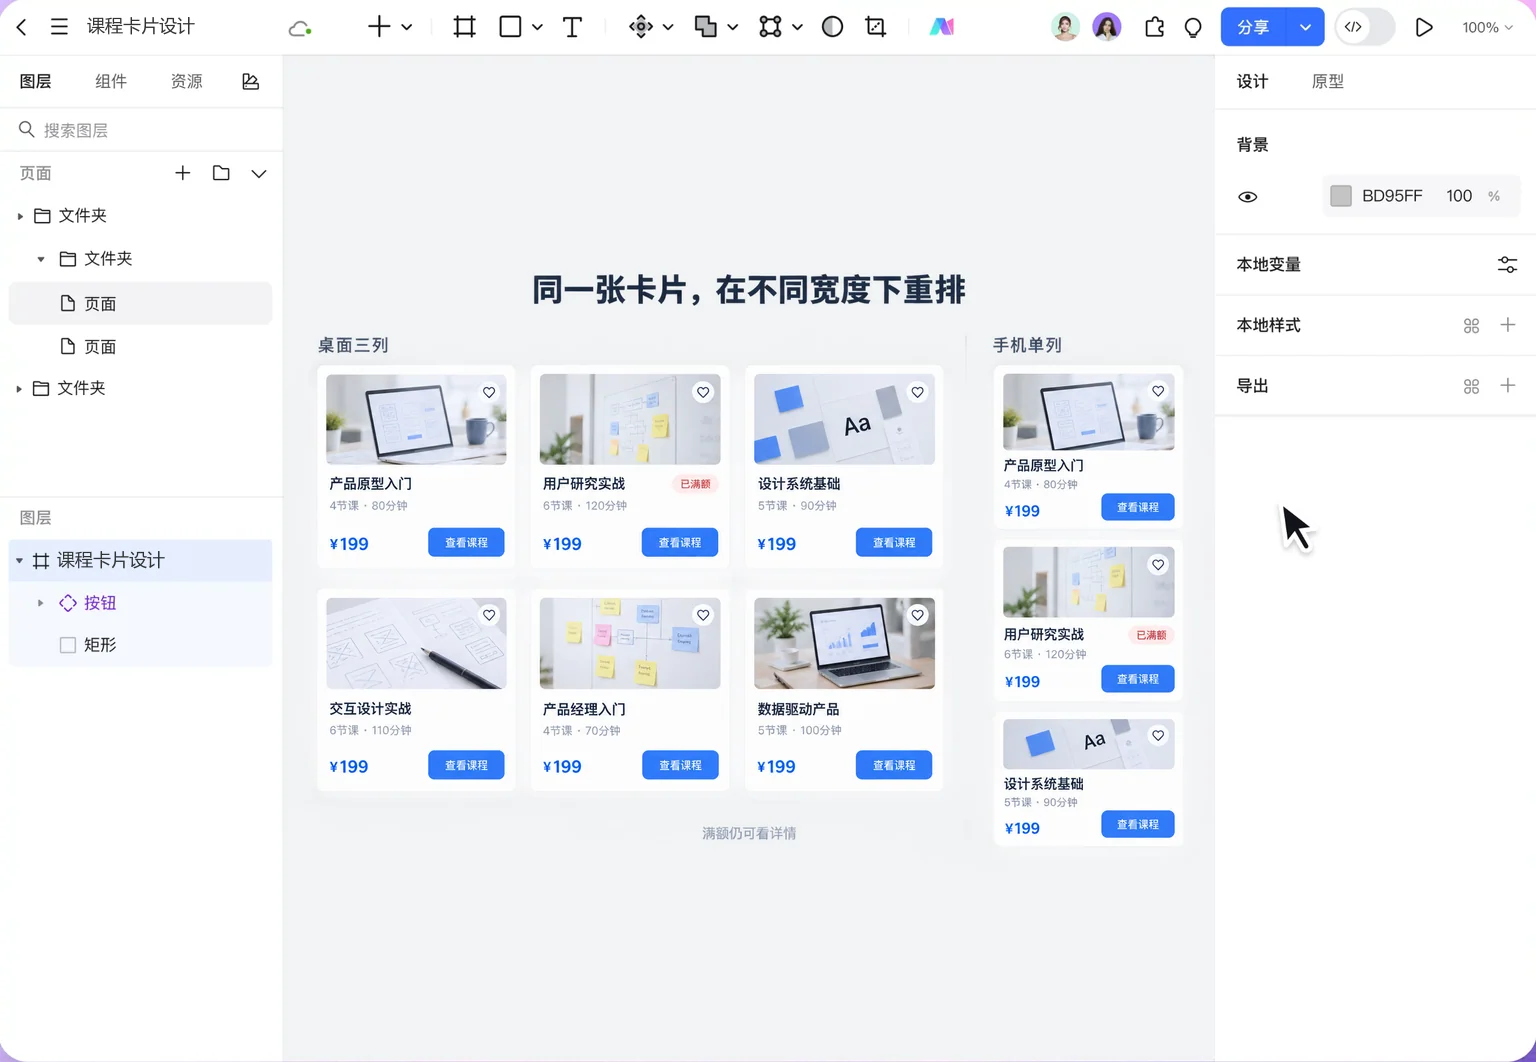
Task: Collapse the pages section chevron
Action: click(x=259, y=174)
